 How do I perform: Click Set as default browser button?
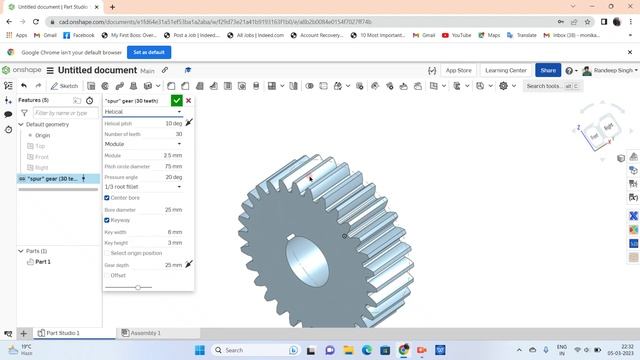(x=149, y=53)
